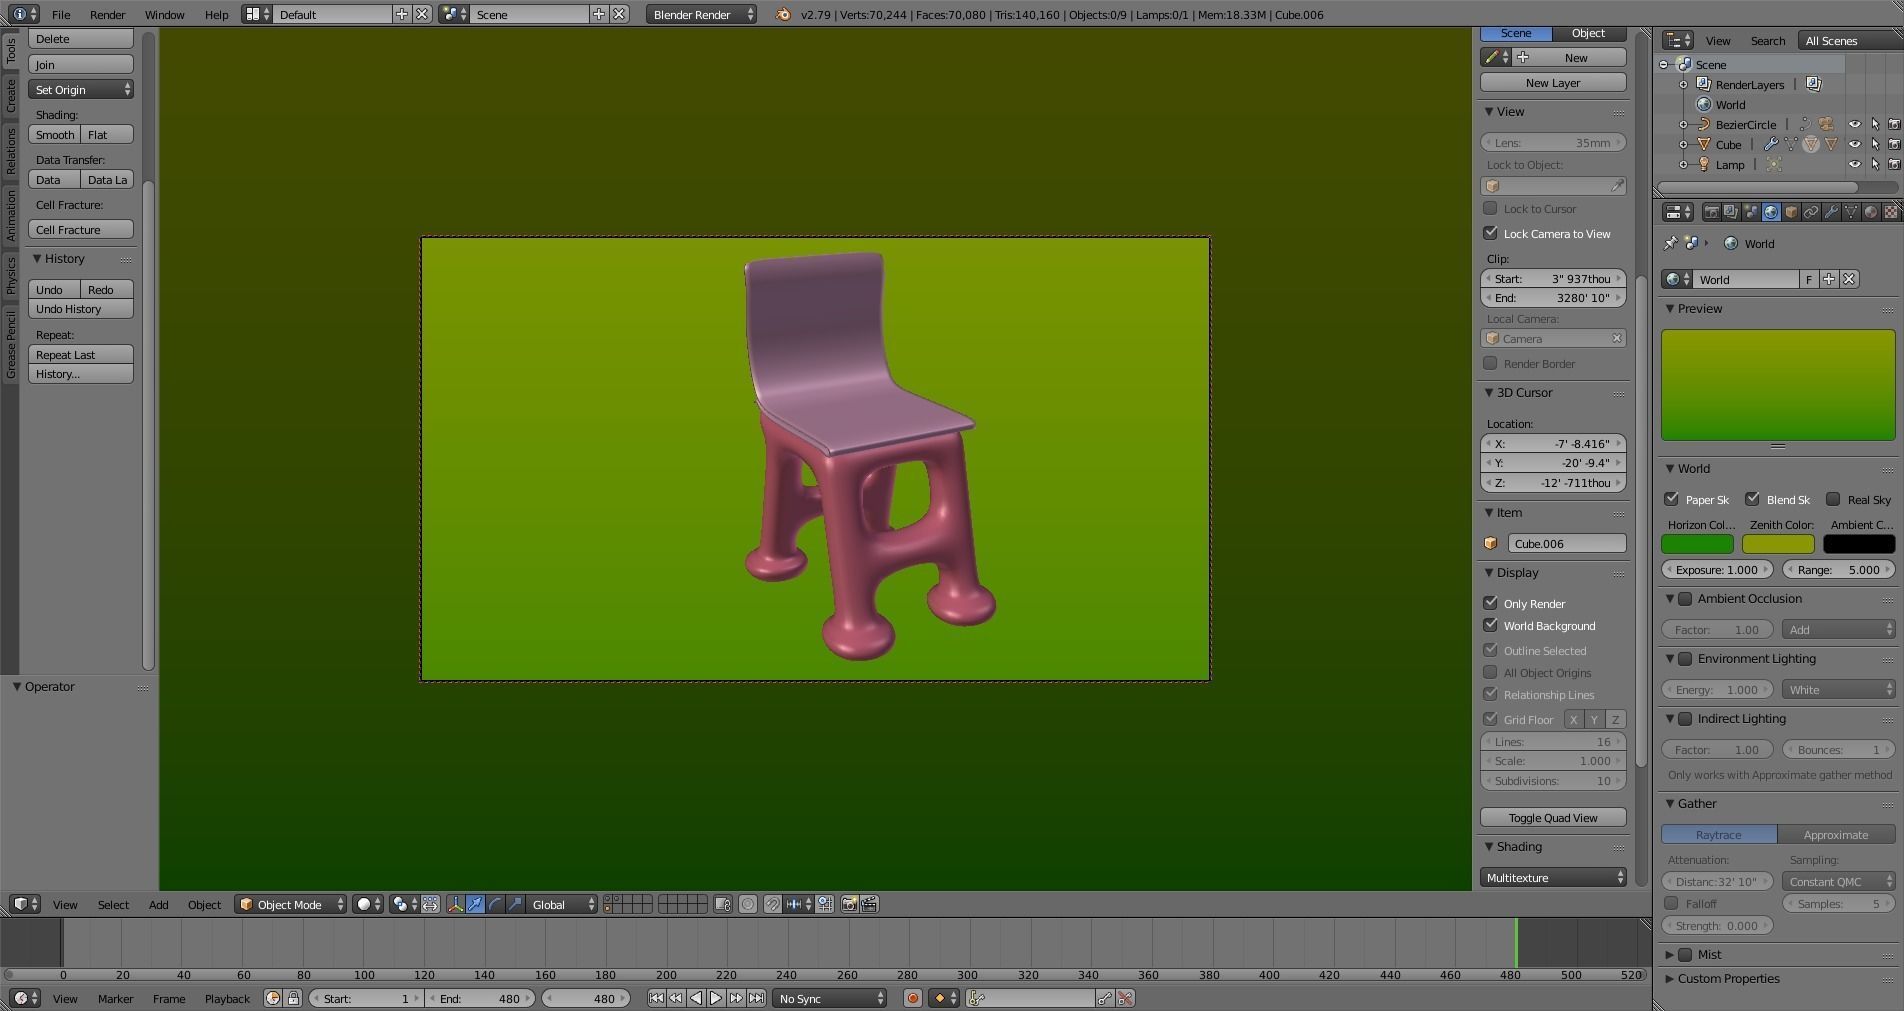Open the Object Mode dropdown

(x=290, y=904)
